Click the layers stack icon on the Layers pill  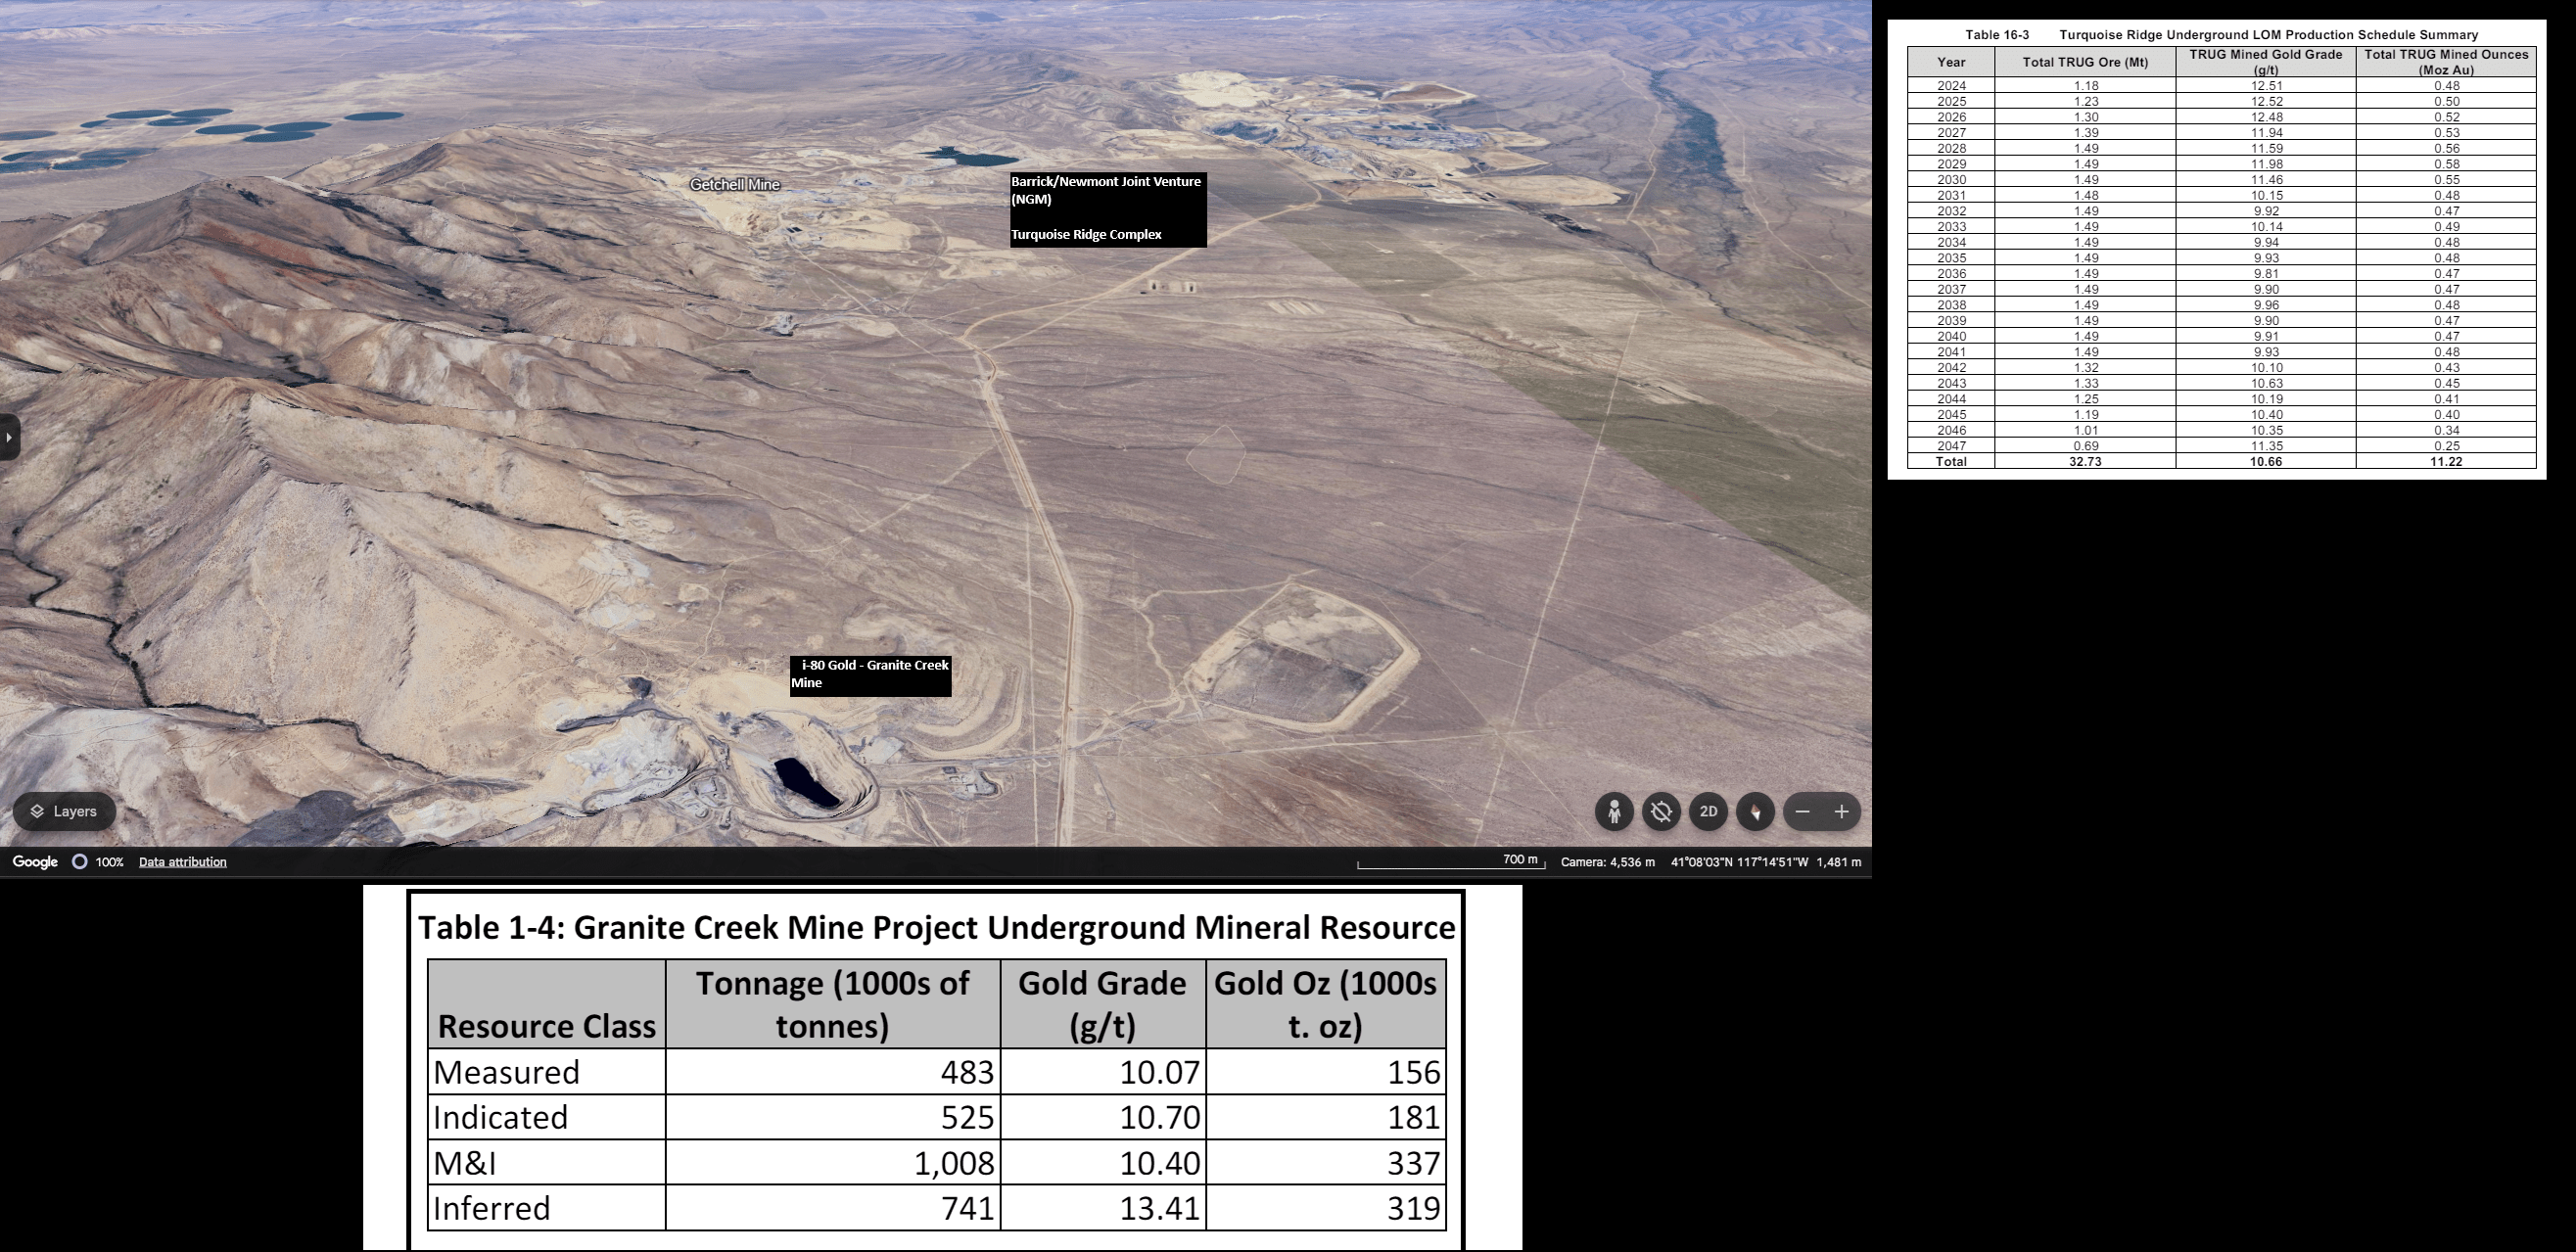pyautogui.click(x=39, y=811)
